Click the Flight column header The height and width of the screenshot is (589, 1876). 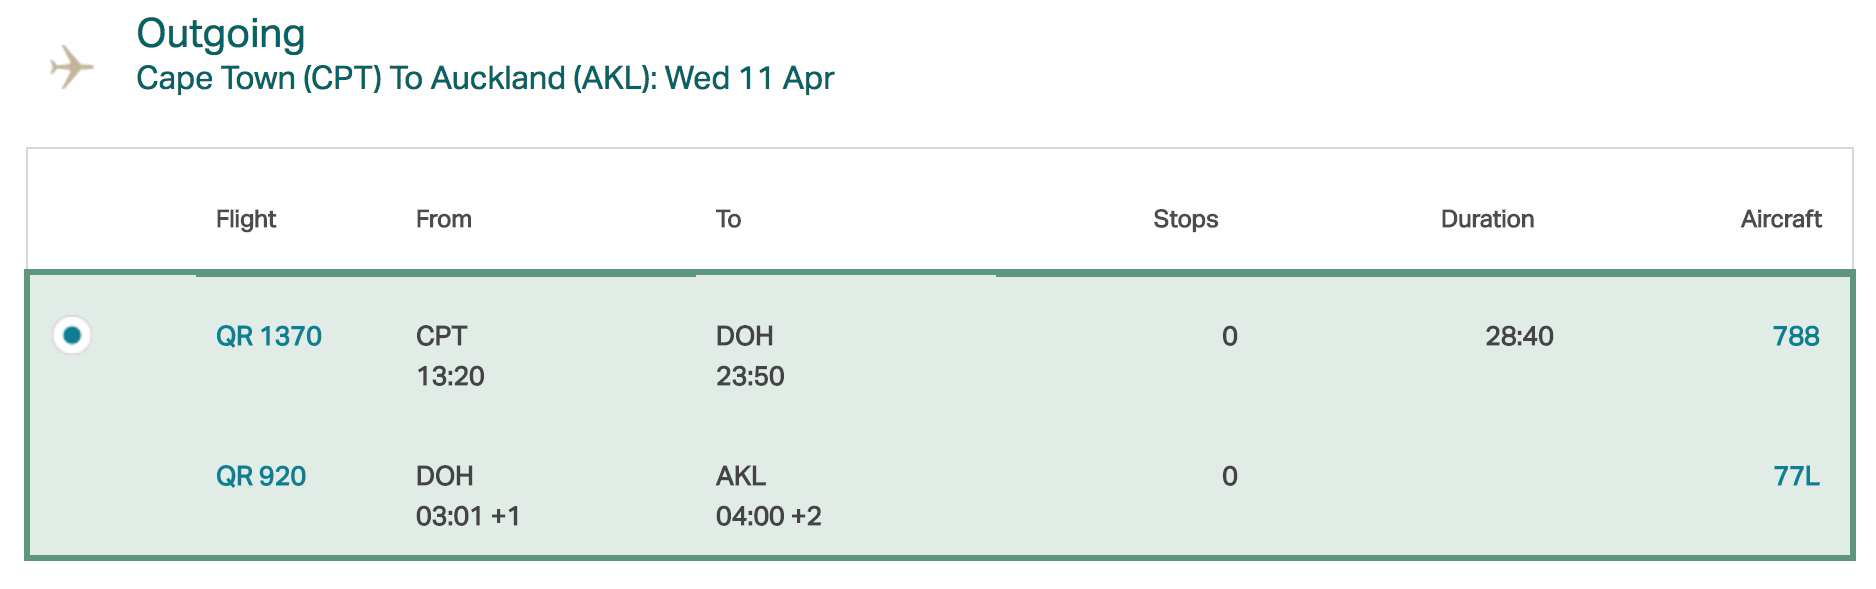(246, 219)
